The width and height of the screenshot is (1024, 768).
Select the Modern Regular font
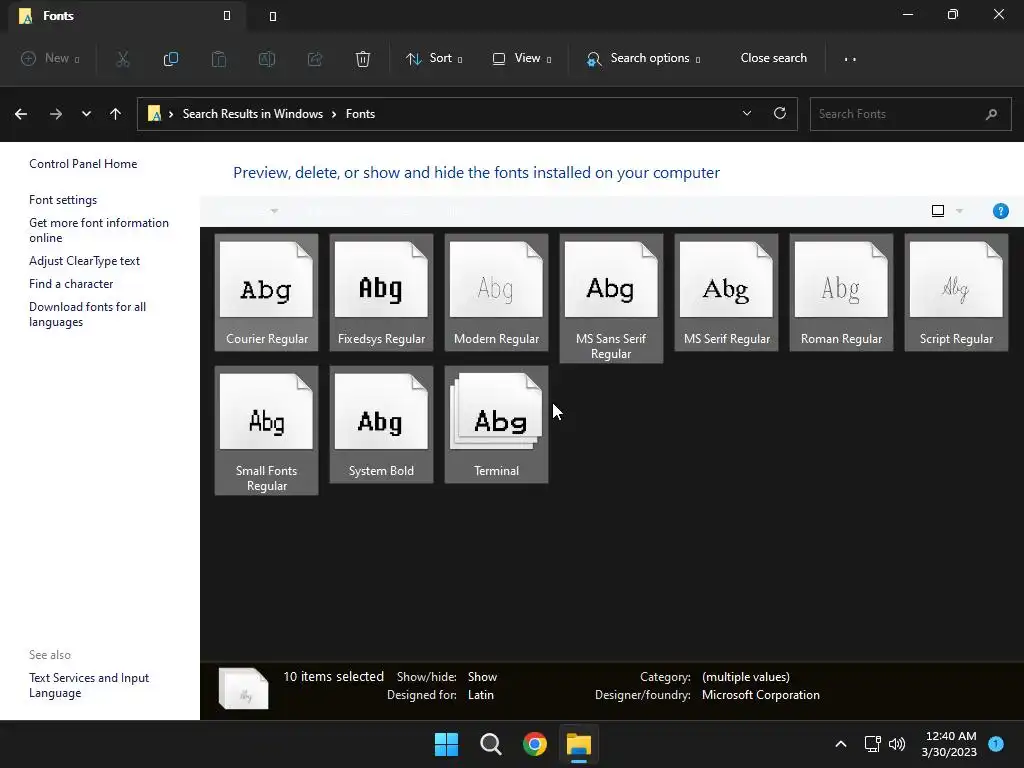pyautogui.click(x=496, y=292)
